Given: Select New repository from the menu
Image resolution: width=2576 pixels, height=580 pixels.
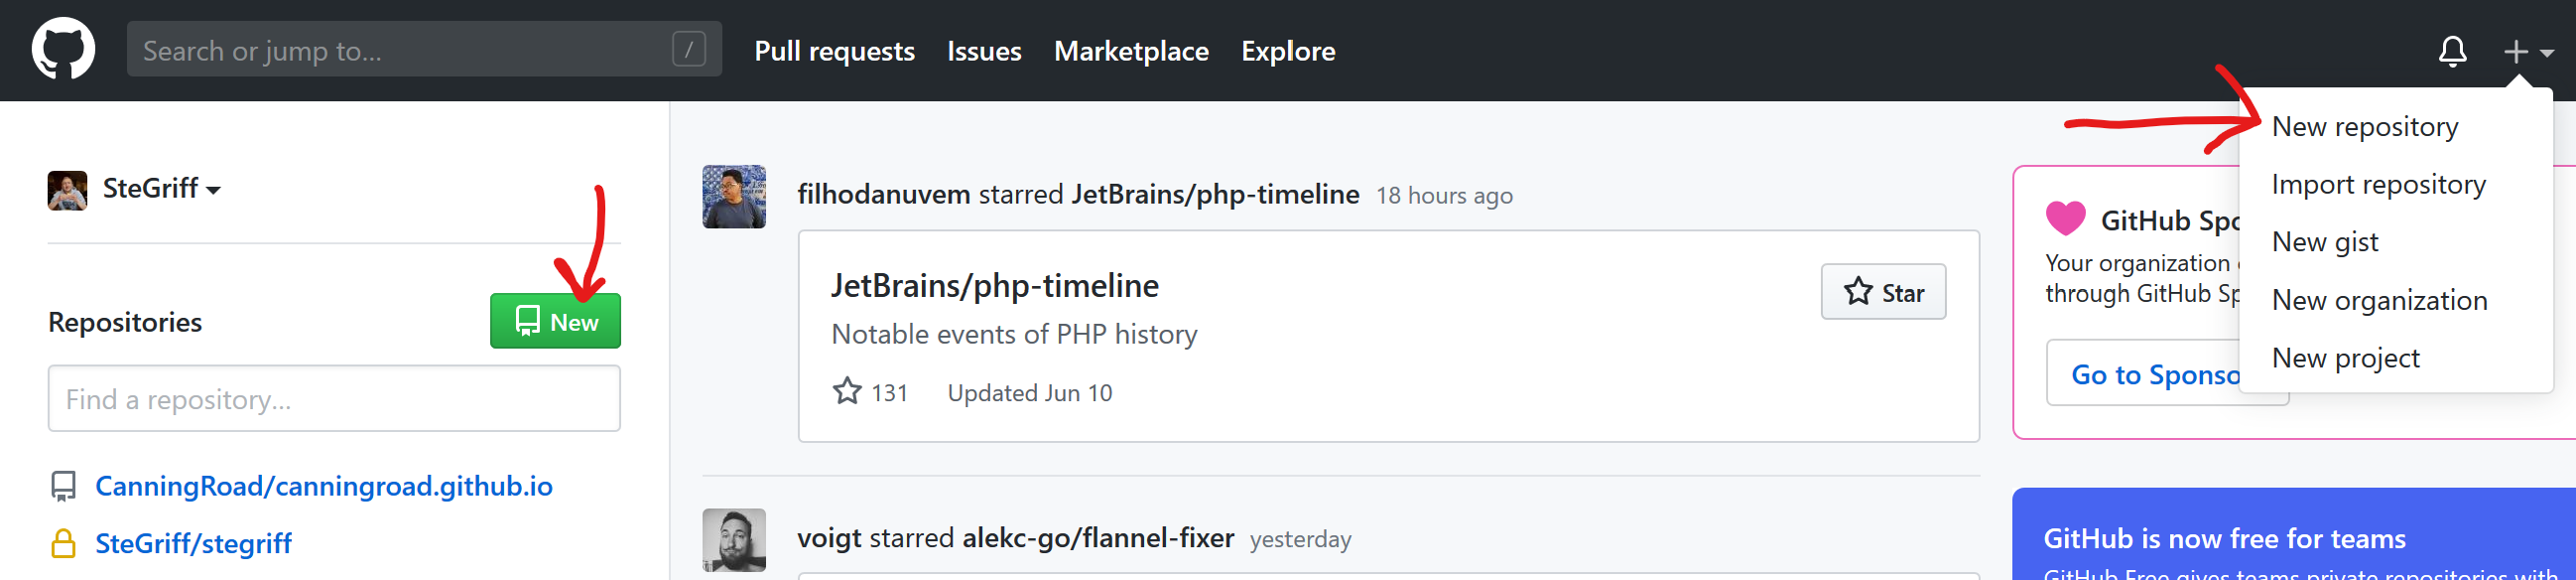Looking at the screenshot, I should click(x=2364, y=127).
